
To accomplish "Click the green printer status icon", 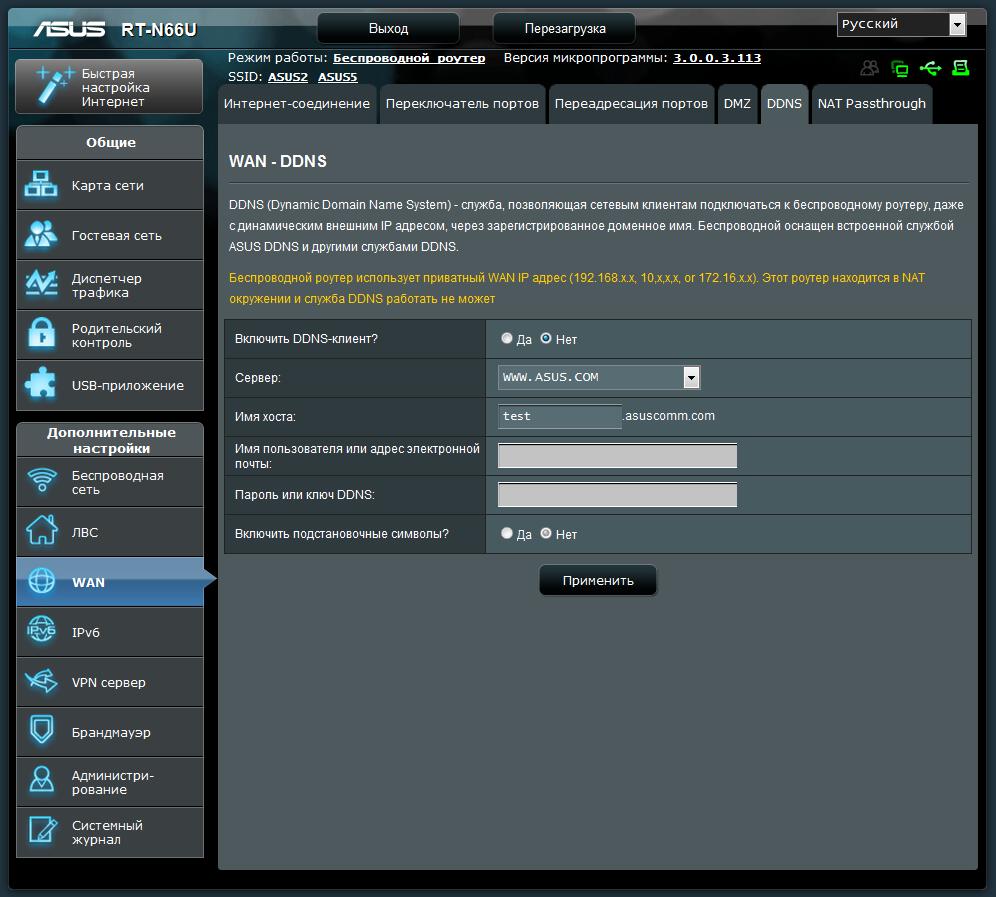I will click(x=960, y=67).
